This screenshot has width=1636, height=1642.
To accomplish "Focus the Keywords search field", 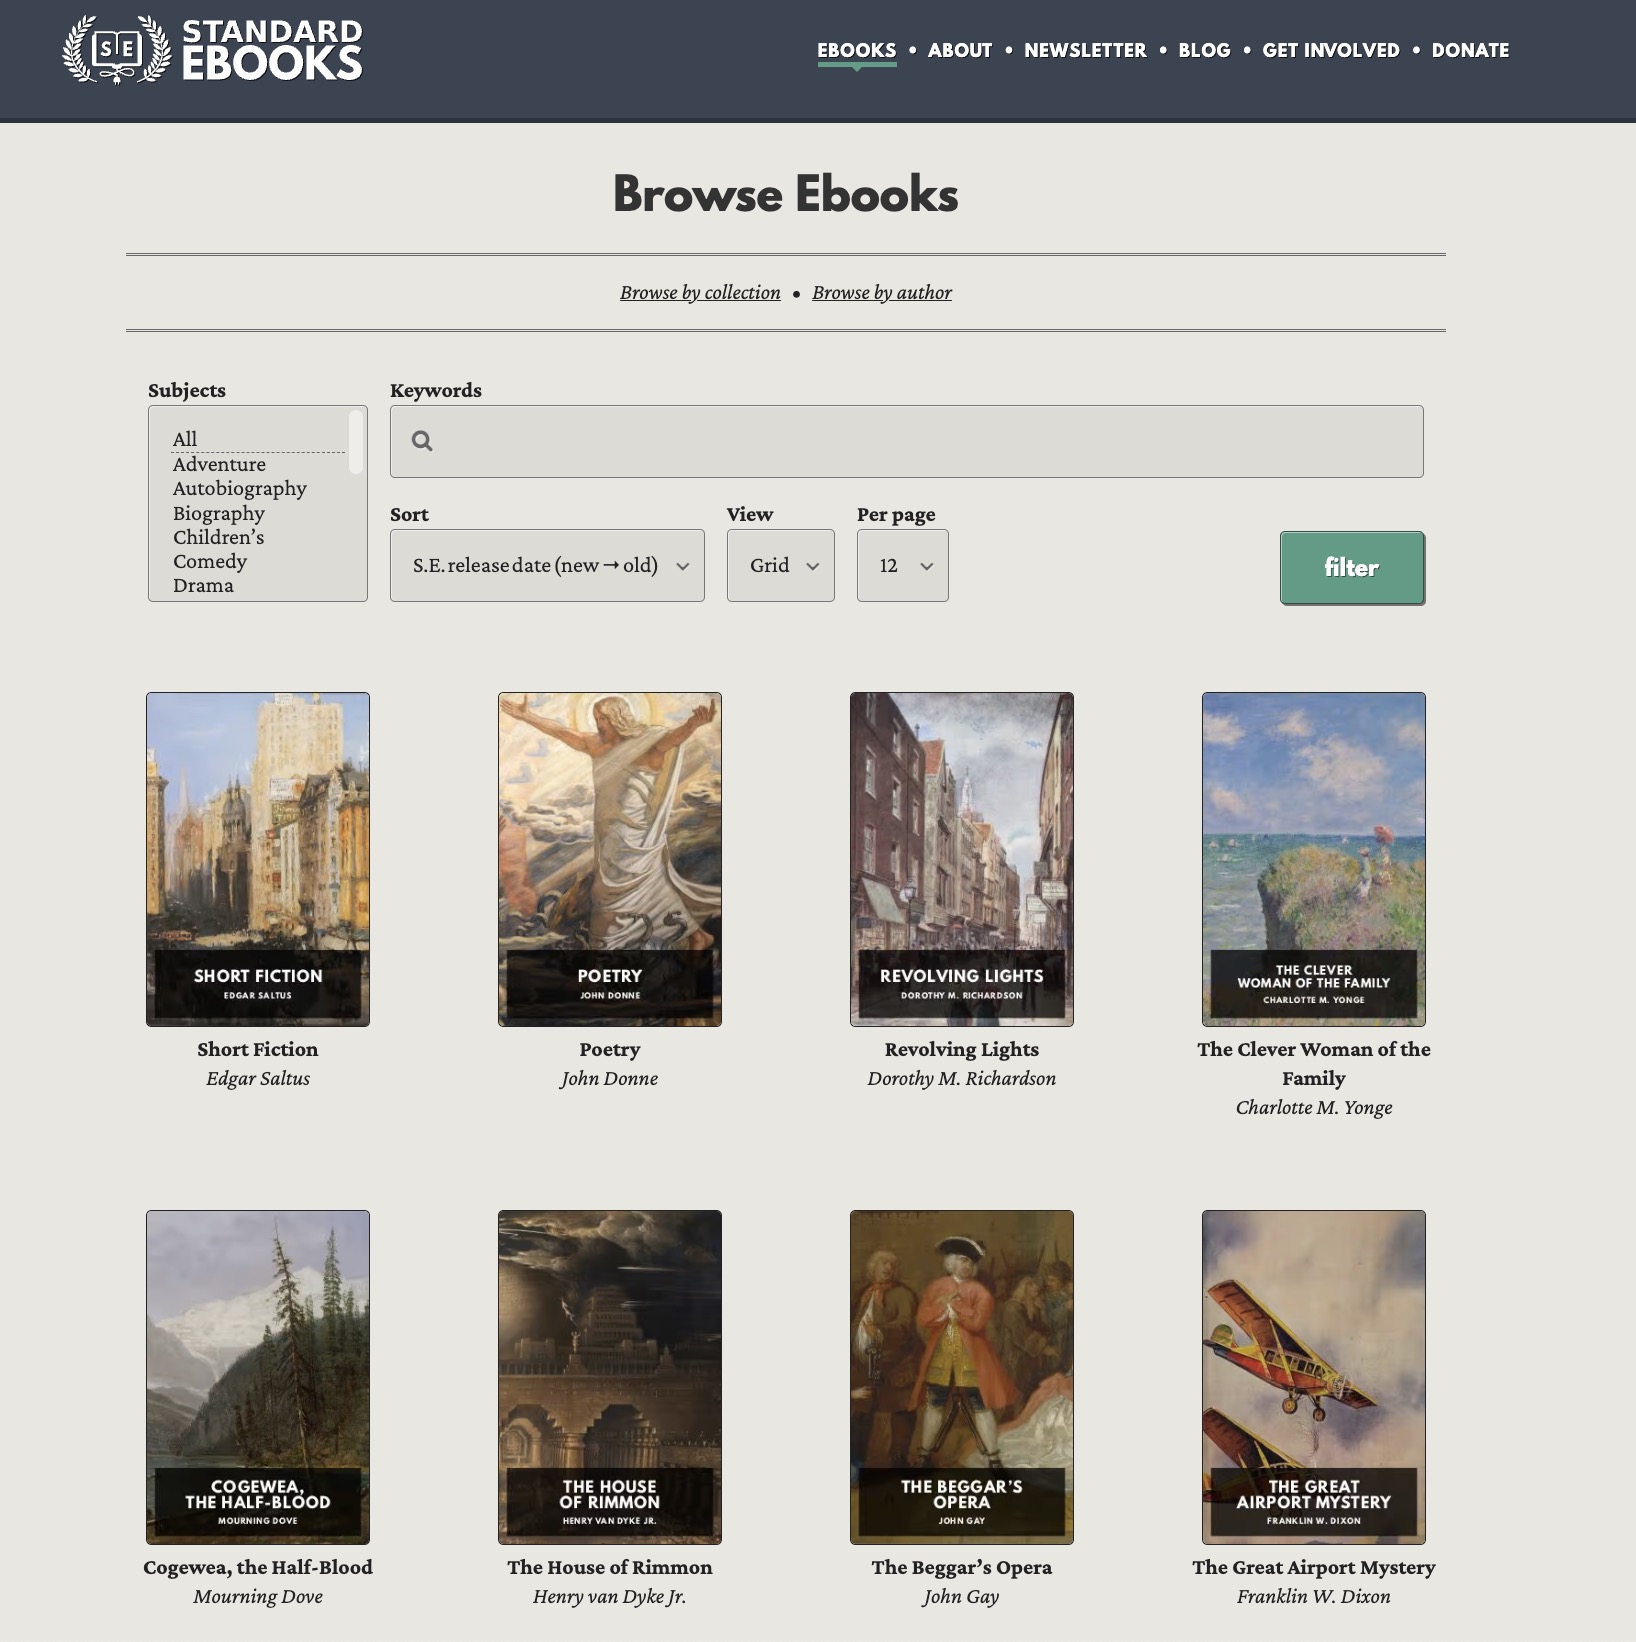I will [x=907, y=441].
